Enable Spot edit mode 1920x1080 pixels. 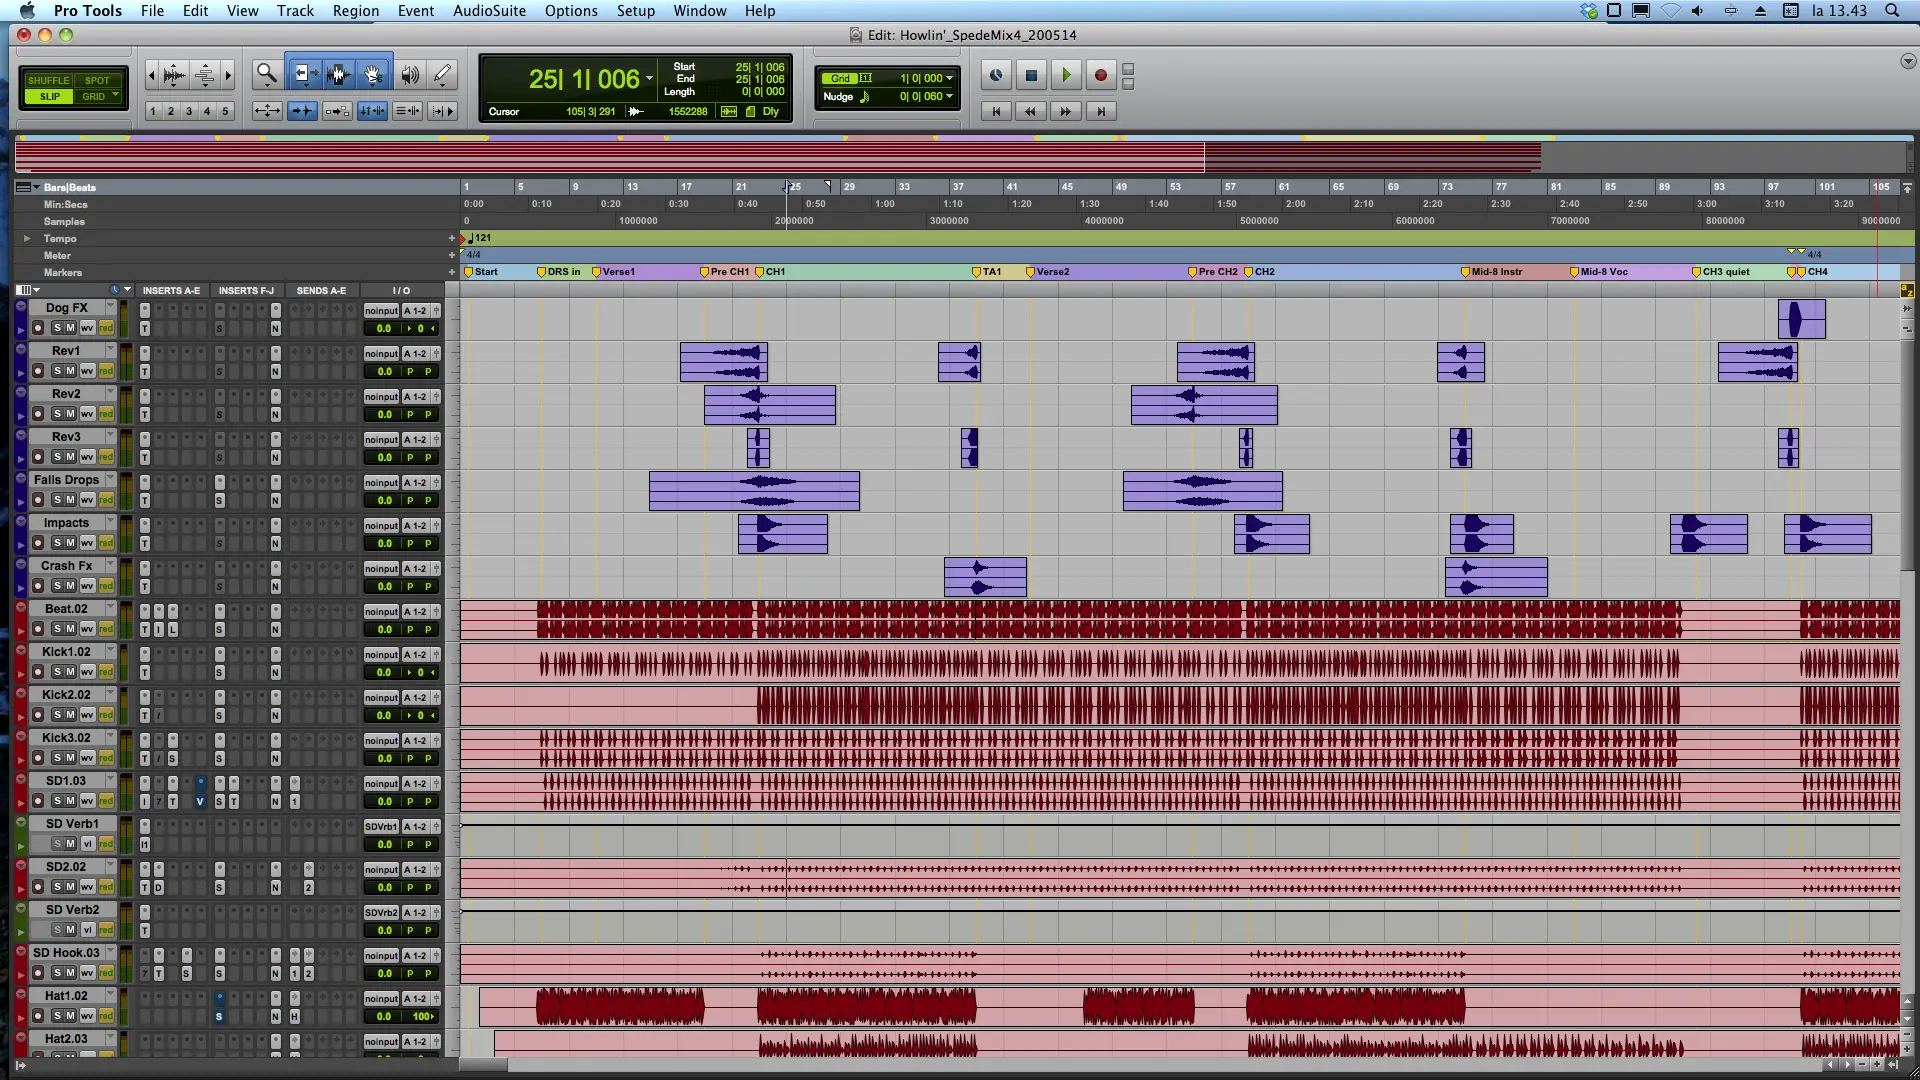(97, 80)
